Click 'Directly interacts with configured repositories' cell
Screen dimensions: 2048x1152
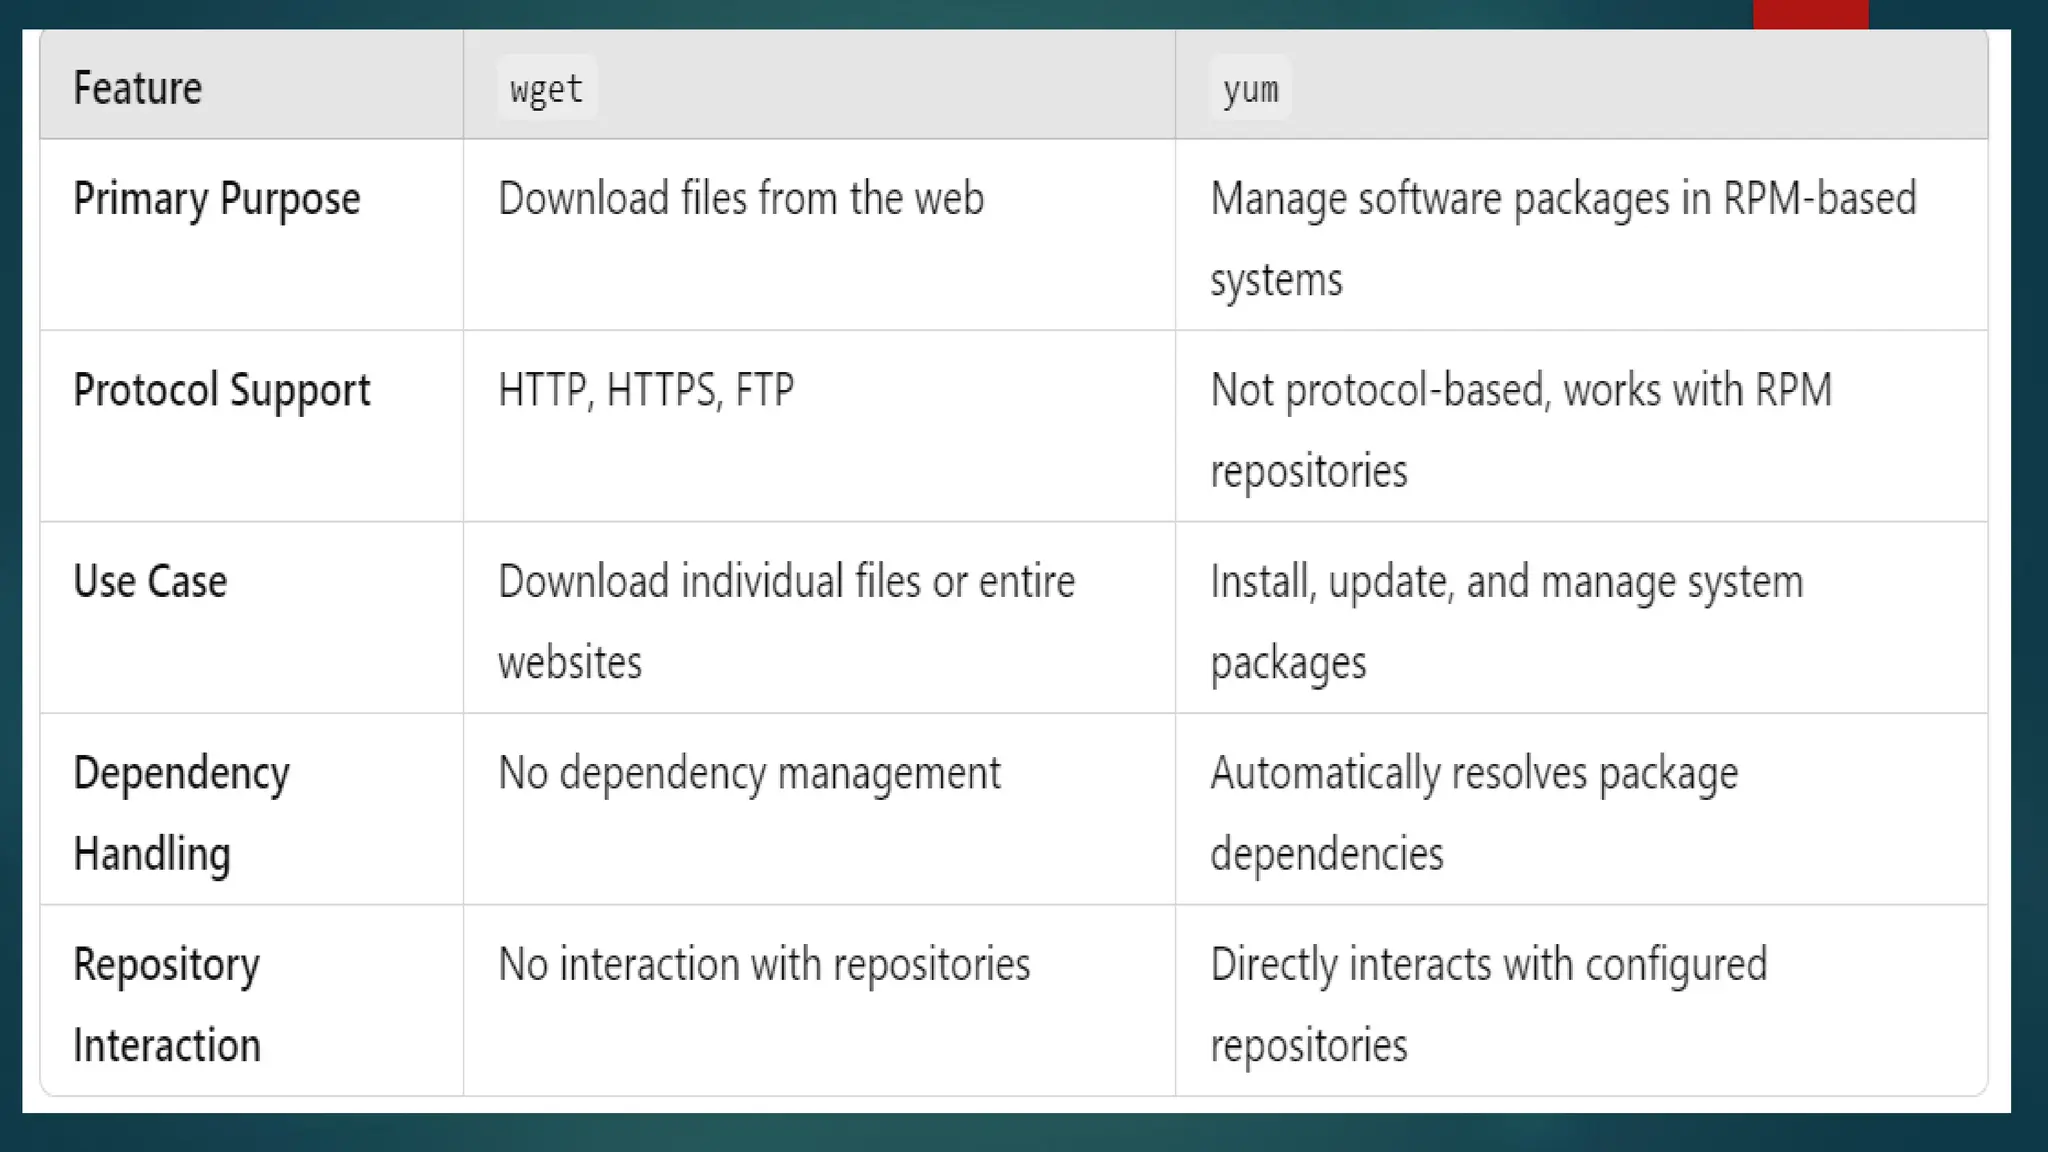pos(1488,965)
